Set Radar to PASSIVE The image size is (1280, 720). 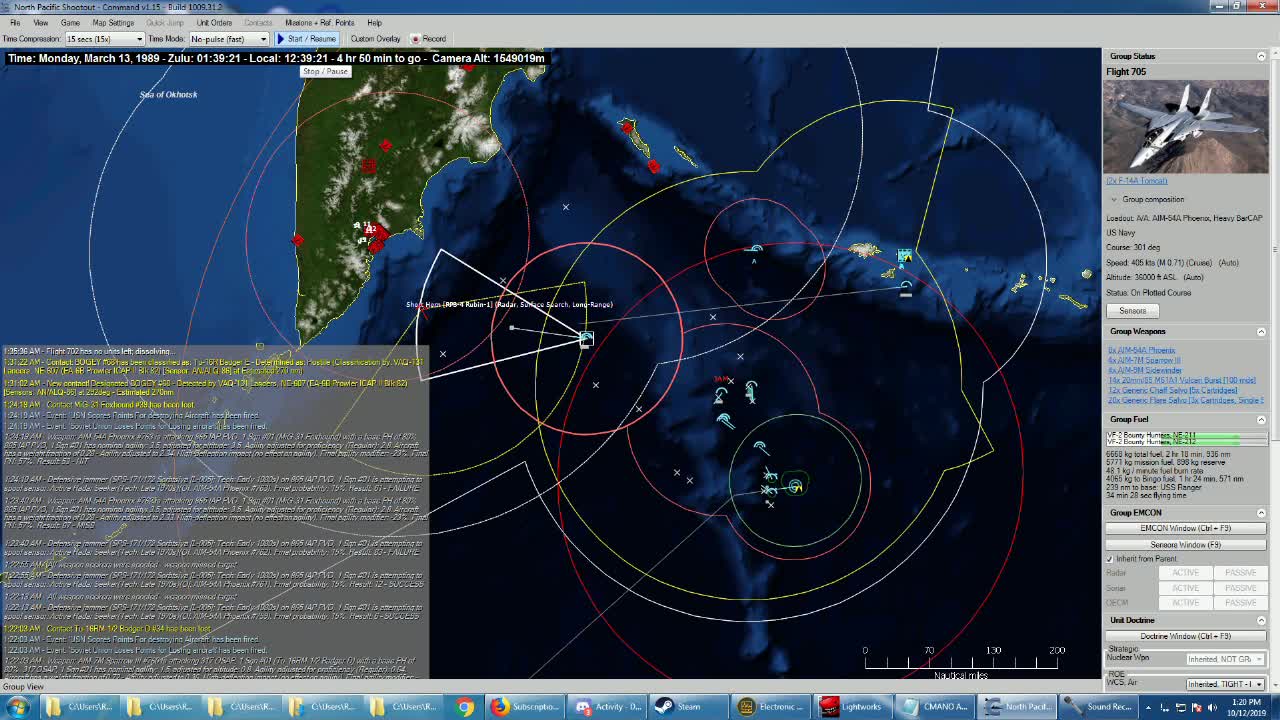[x=1240, y=573]
